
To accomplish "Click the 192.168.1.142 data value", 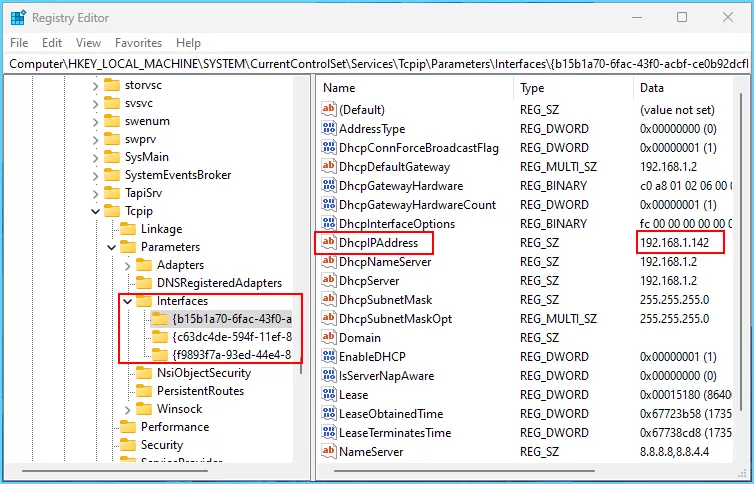I will (x=674, y=243).
